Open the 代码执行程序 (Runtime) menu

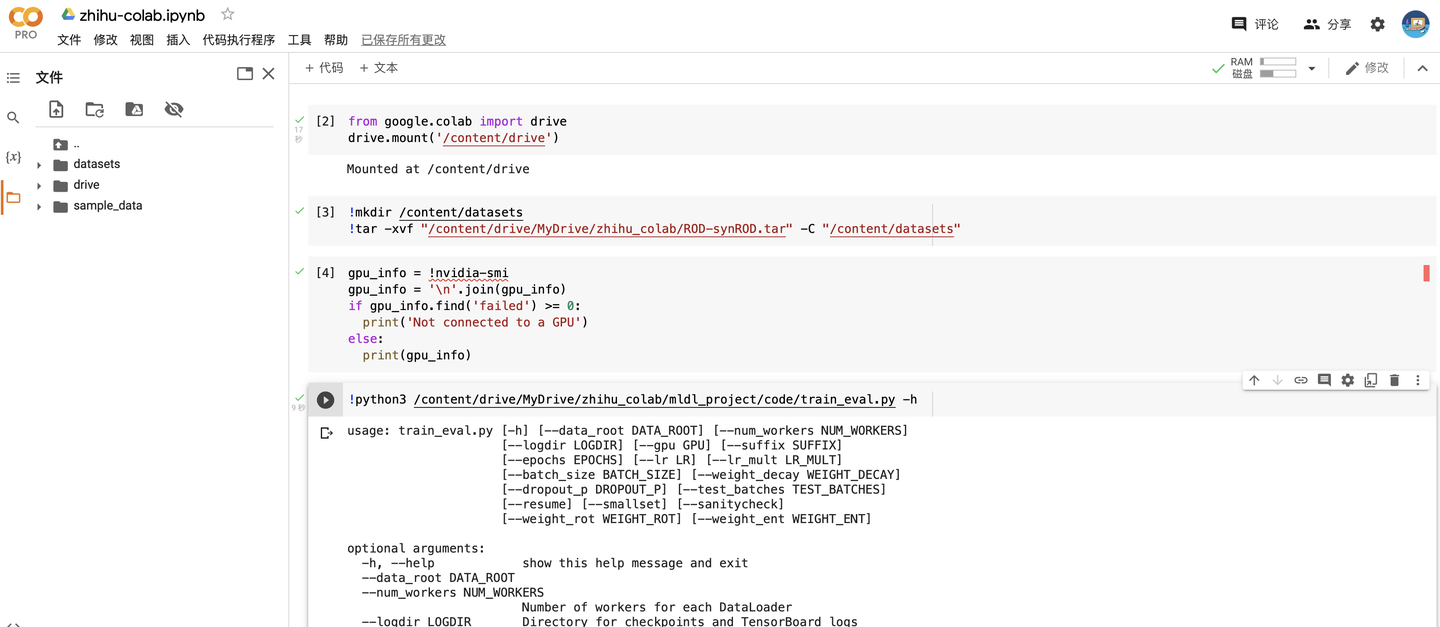point(238,40)
